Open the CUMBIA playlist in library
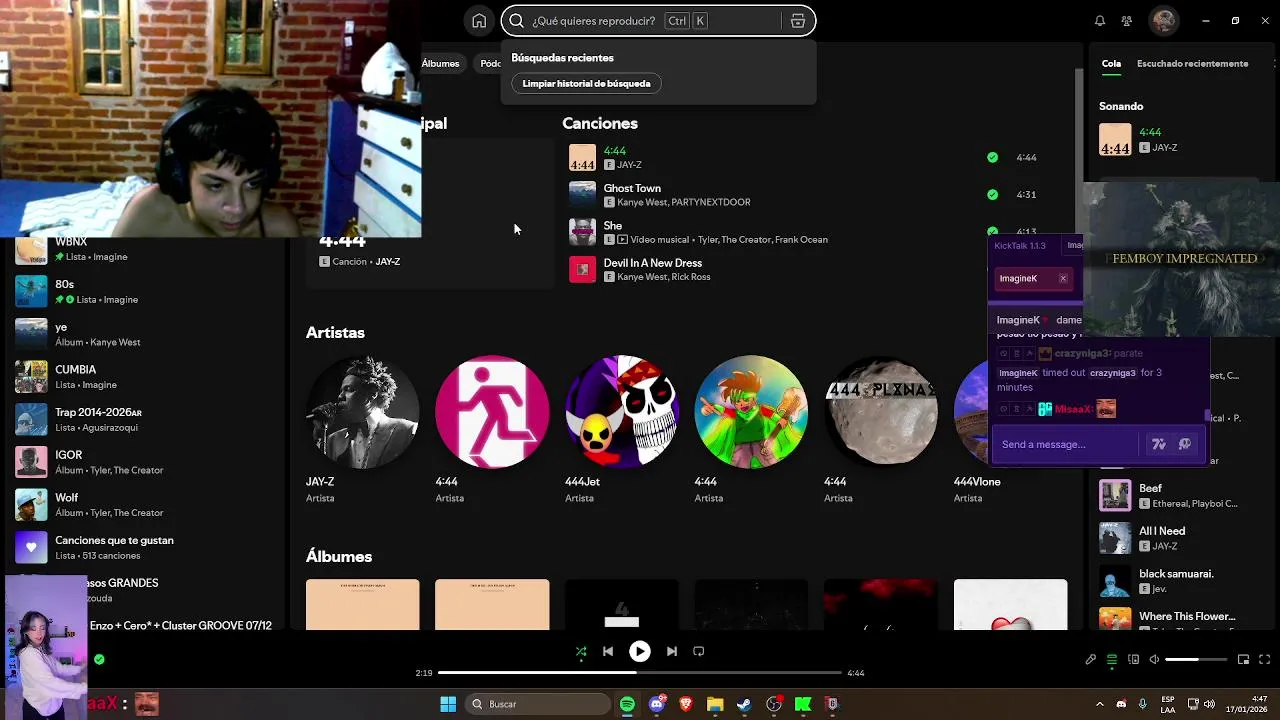Screen dimensions: 1280x720 [x=145, y=377]
